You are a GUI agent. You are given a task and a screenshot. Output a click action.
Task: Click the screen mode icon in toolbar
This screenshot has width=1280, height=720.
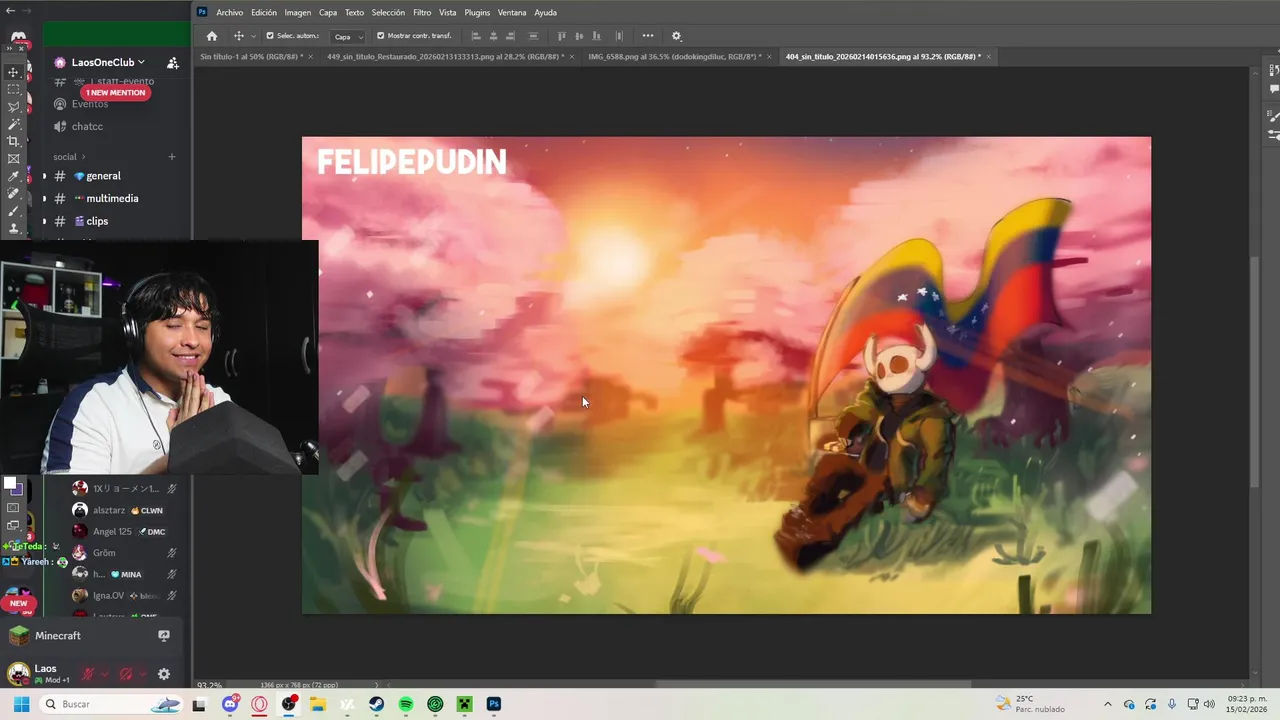tap(13, 525)
